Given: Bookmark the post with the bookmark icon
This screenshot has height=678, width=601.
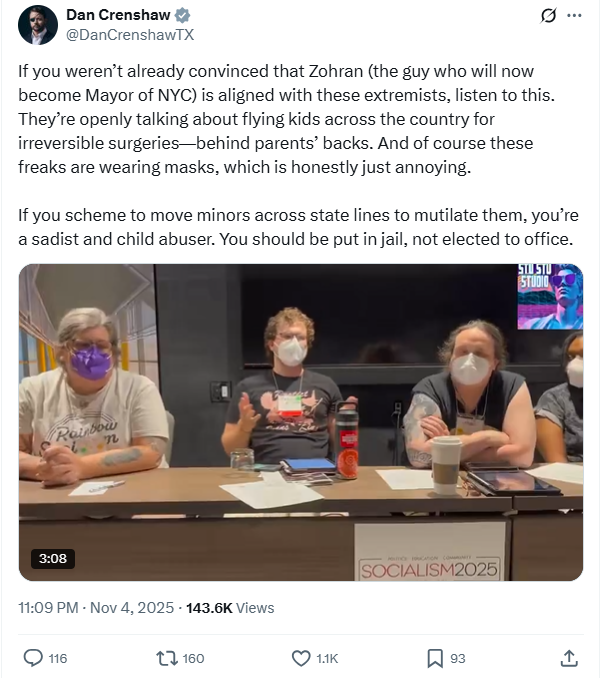Looking at the screenshot, I should click(x=435, y=658).
